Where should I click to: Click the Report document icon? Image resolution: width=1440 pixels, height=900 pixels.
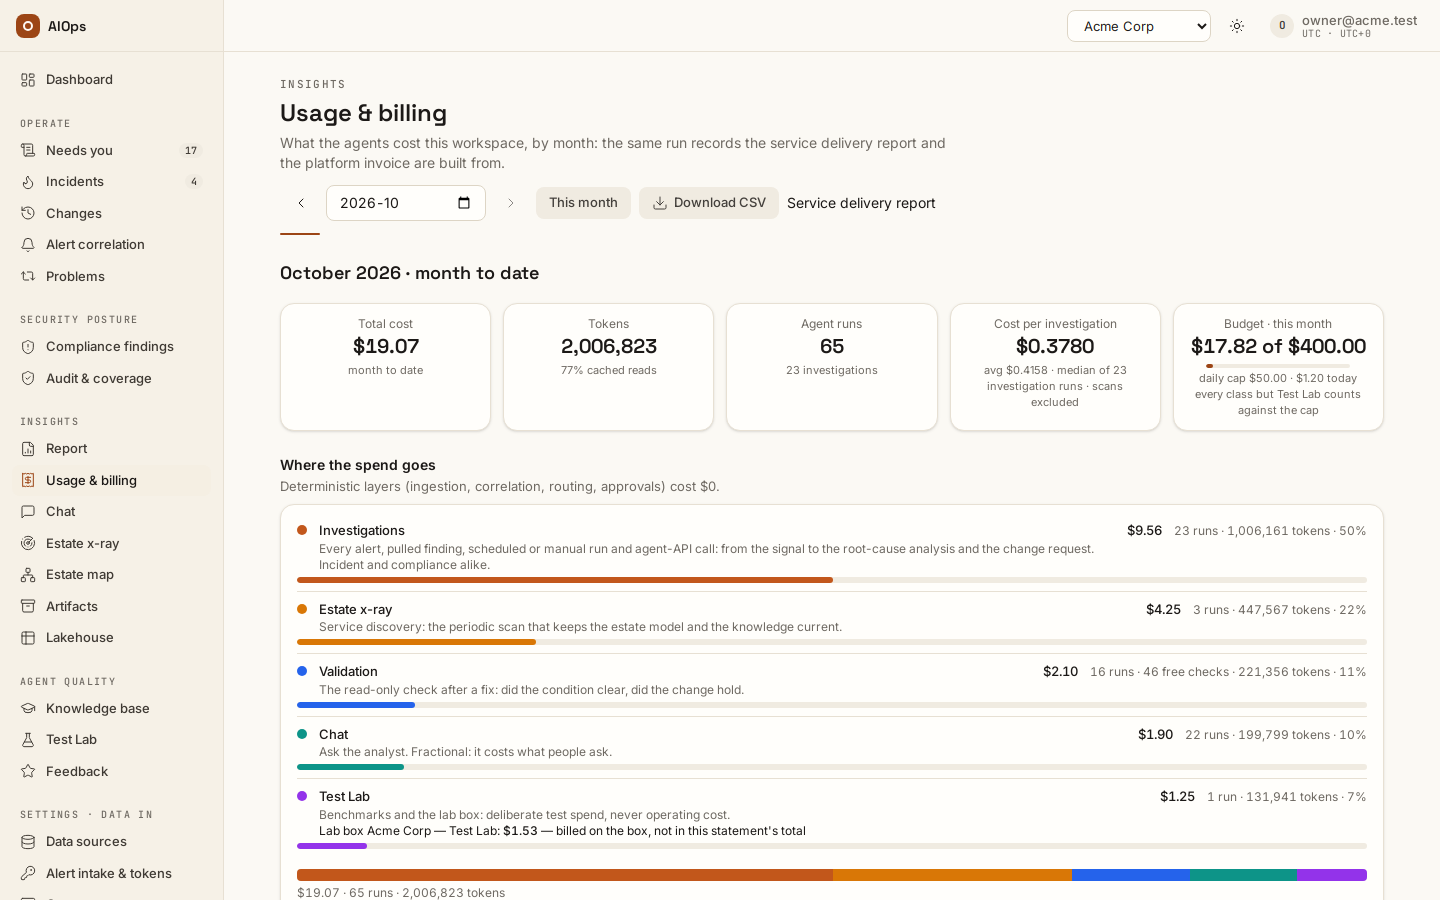[x=28, y=449]
